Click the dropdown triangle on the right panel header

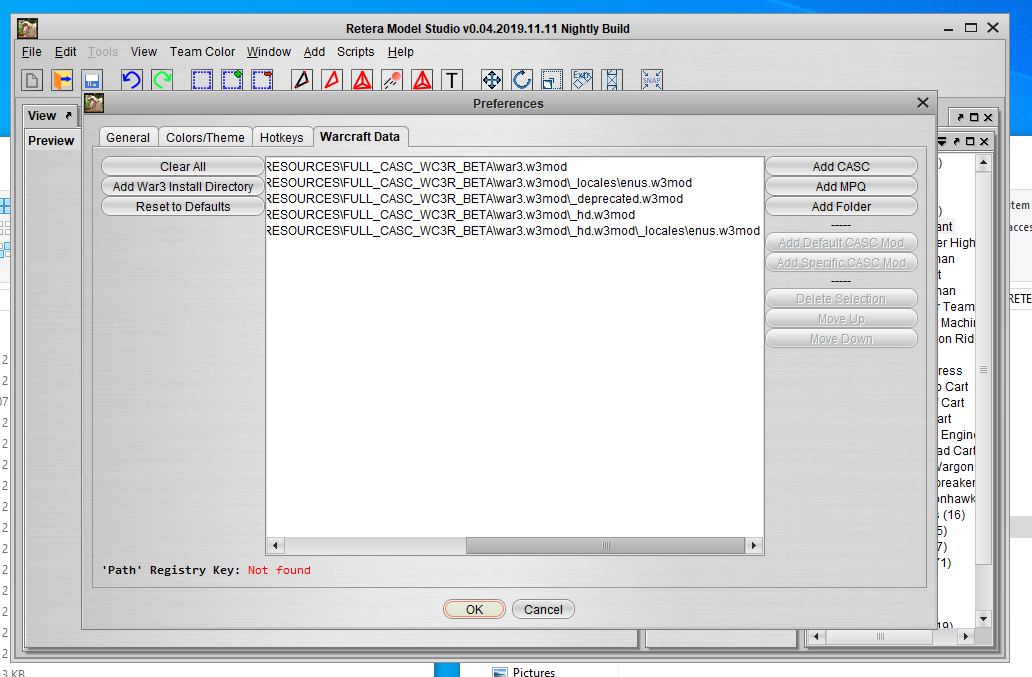click(942, 141)
